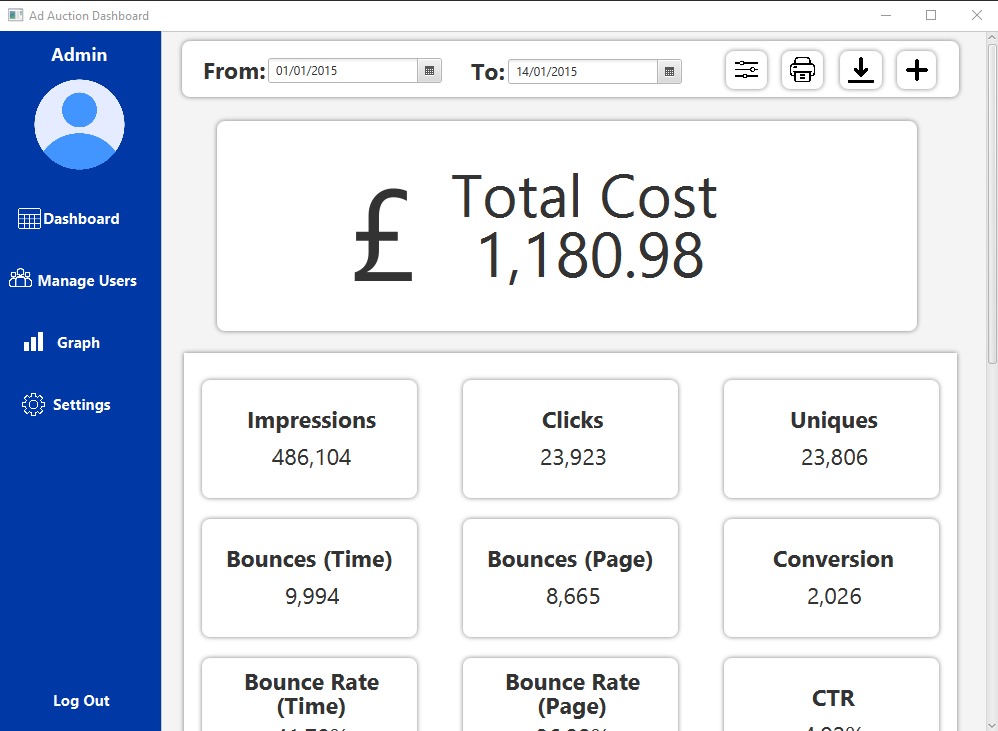998x731 pixels.
Task: Click the Graph bar chart icon
Action: coord(34,343)
